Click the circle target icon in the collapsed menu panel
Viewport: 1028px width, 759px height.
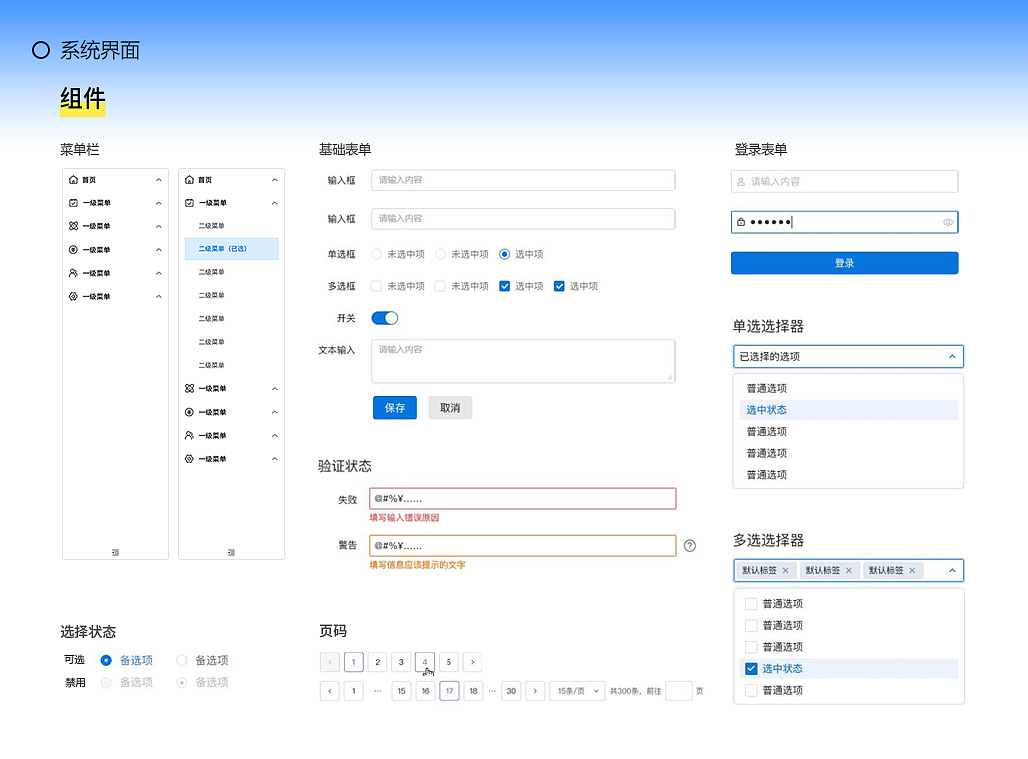[x=73, y=250]
